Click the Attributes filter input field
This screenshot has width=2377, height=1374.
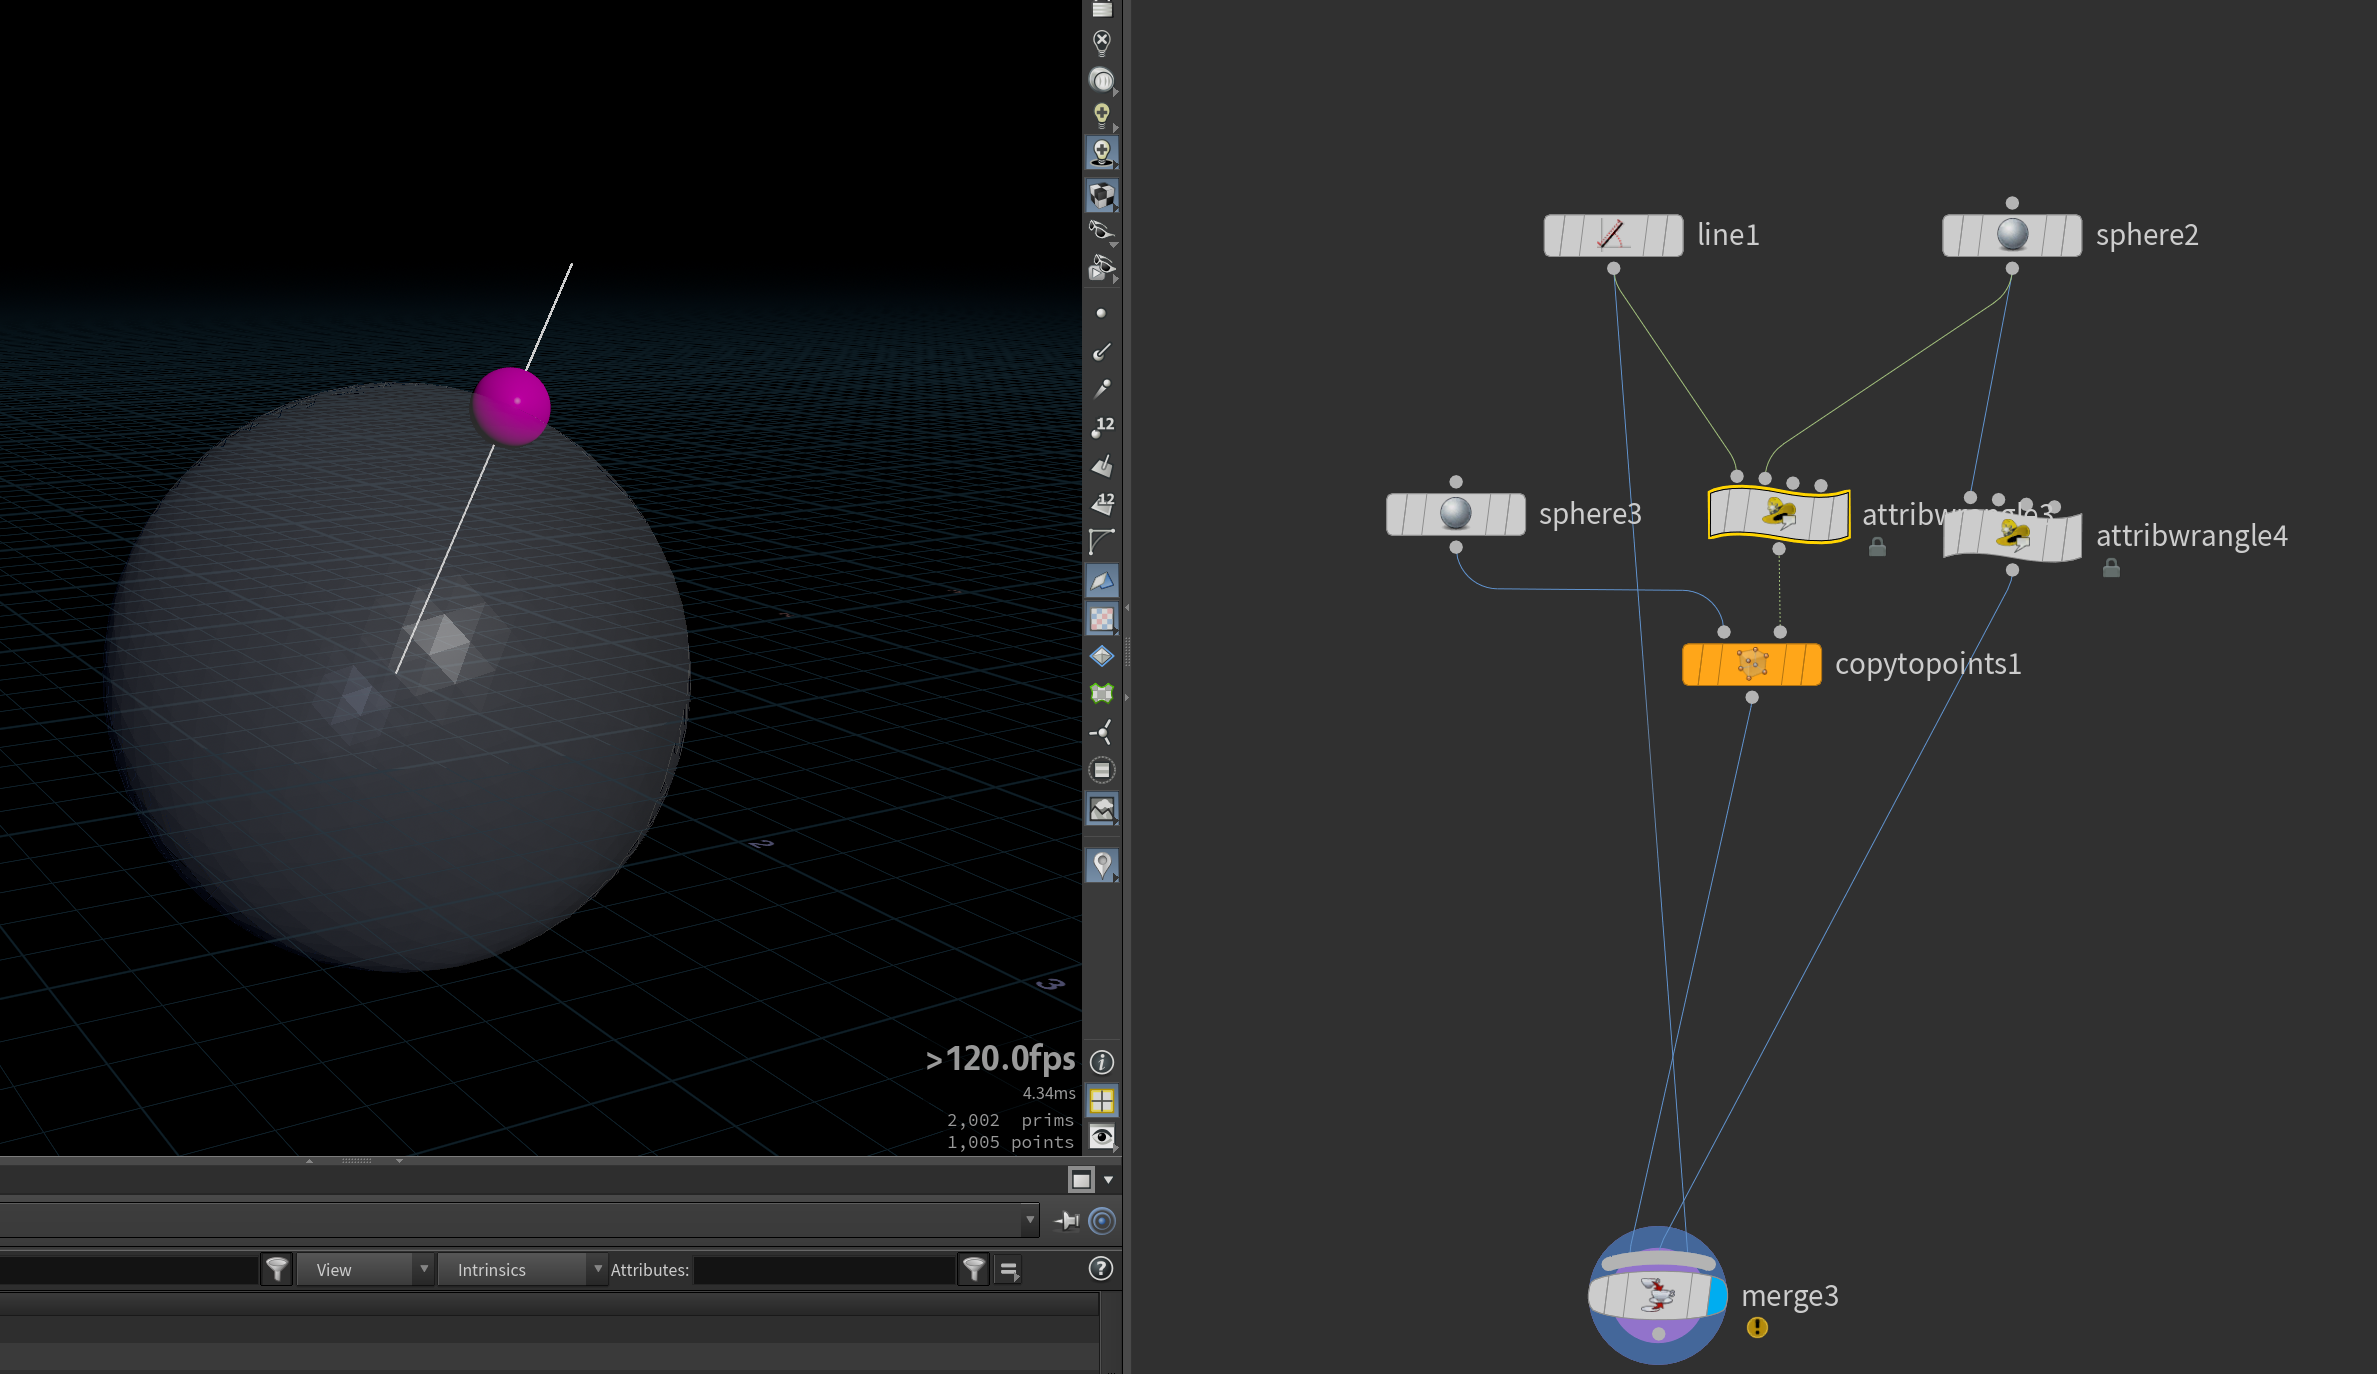click(x=824, y=1269)
